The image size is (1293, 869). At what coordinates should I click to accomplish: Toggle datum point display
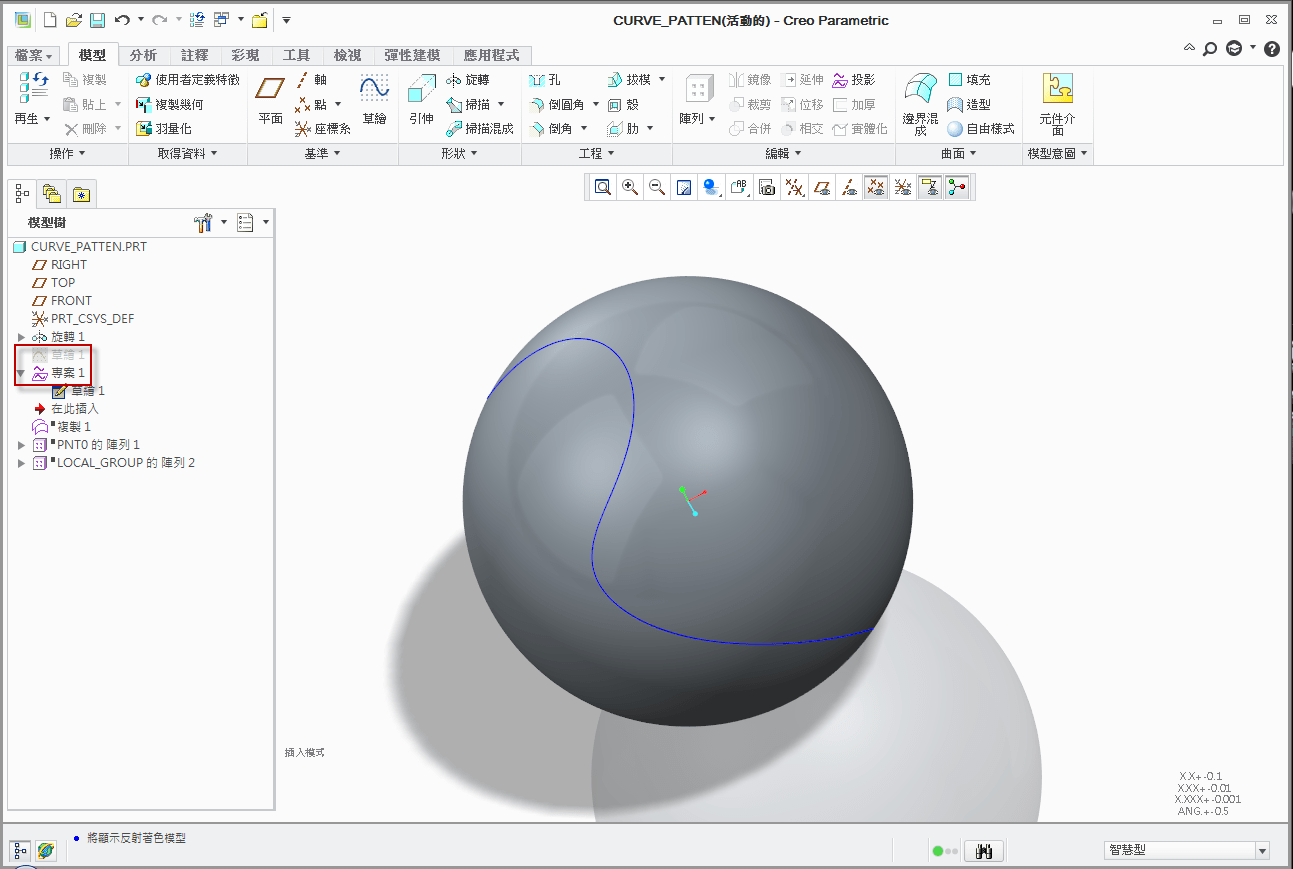[x=876, y=187]
